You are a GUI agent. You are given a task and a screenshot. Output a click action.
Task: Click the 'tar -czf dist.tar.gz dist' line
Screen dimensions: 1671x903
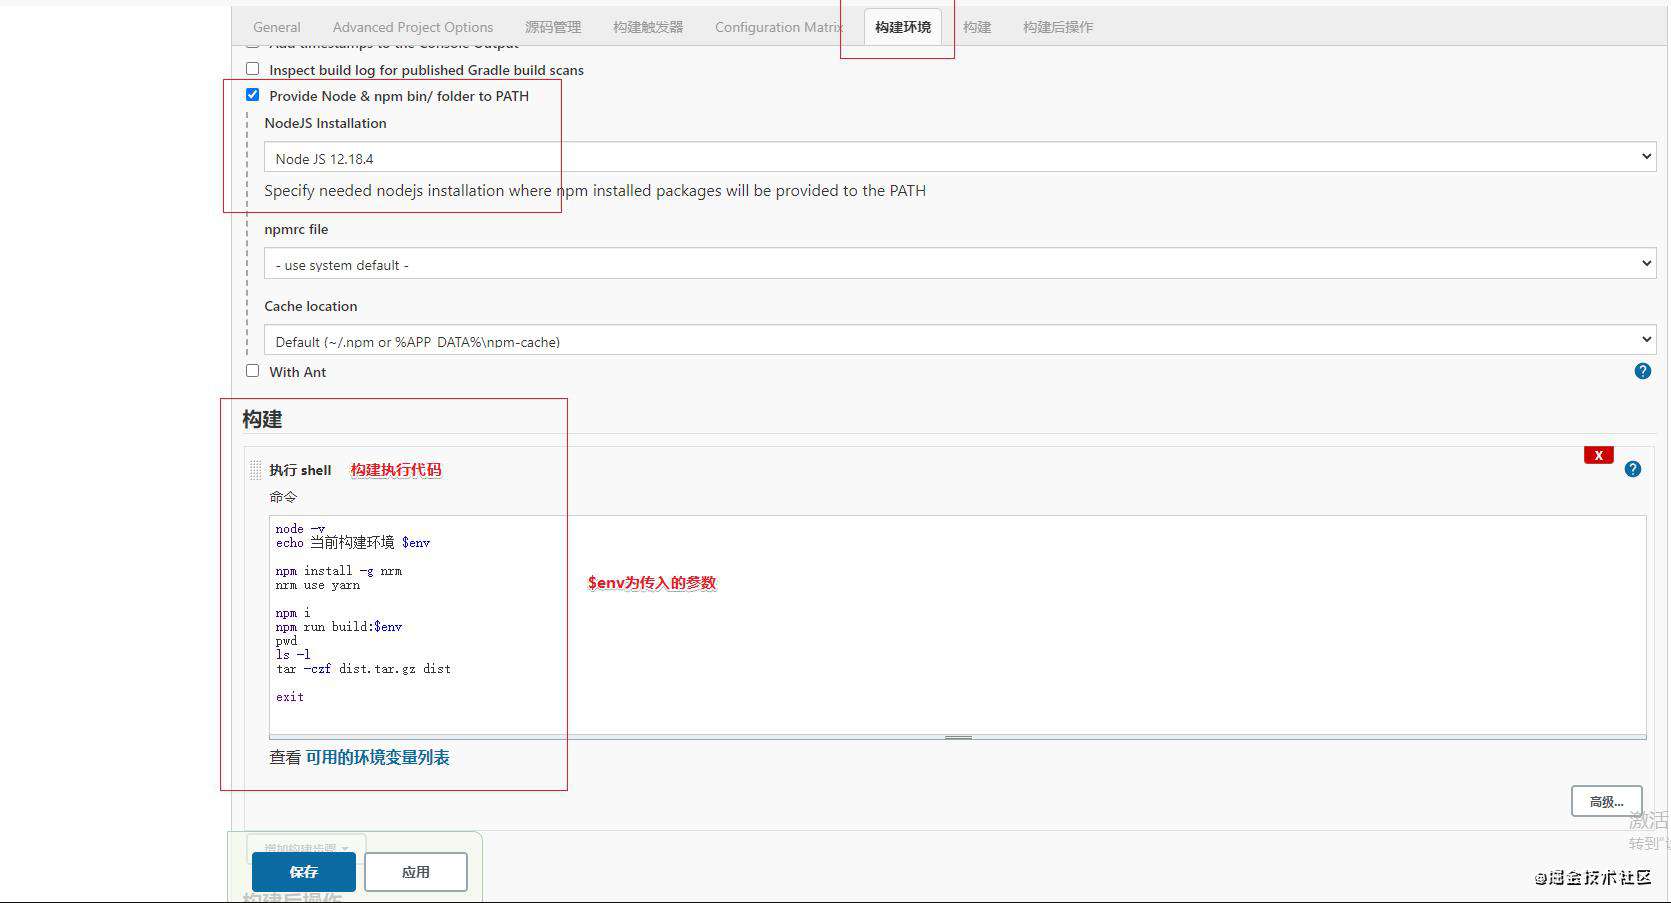point(363,669)
